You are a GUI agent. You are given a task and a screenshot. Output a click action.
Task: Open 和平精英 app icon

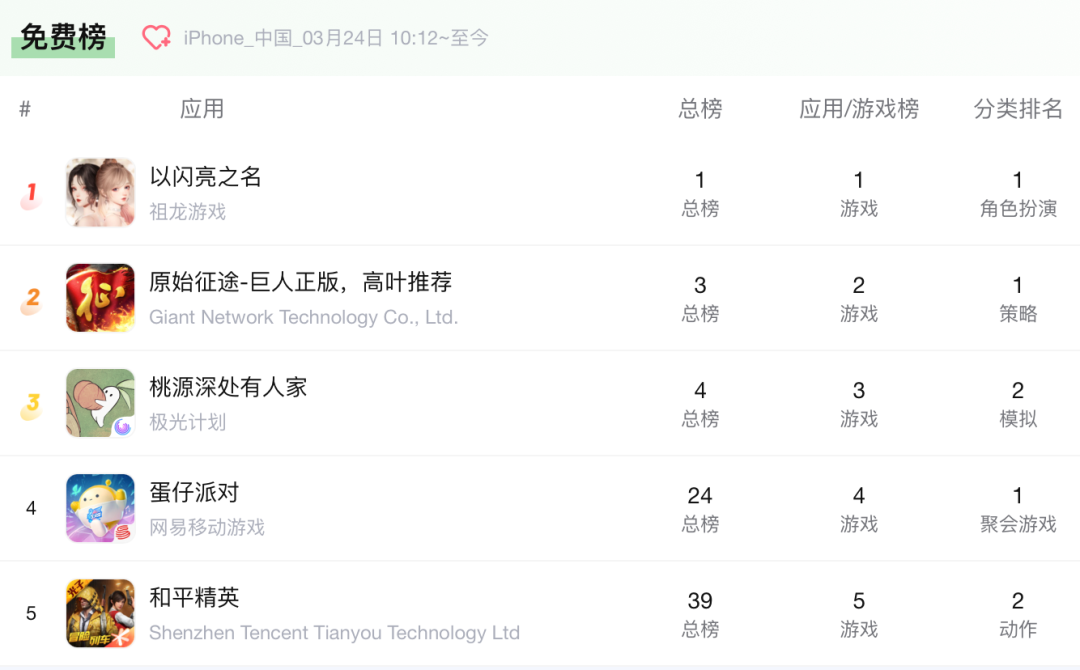(101, 613)
